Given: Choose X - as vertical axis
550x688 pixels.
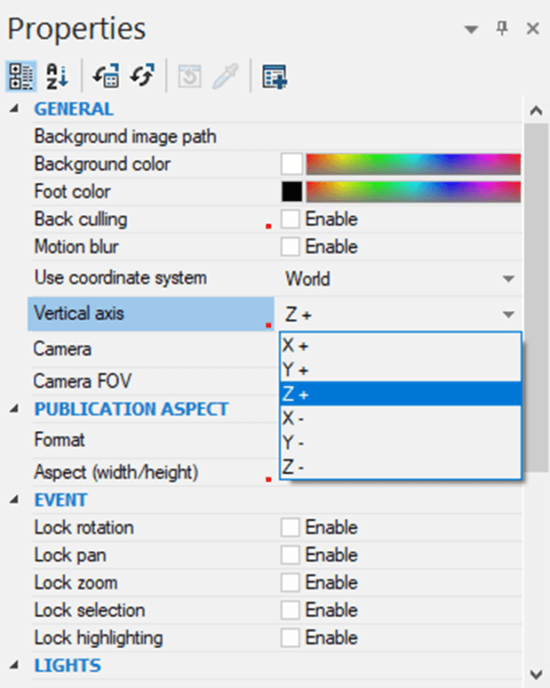Looking at the screenshot, I should point(400,418).
